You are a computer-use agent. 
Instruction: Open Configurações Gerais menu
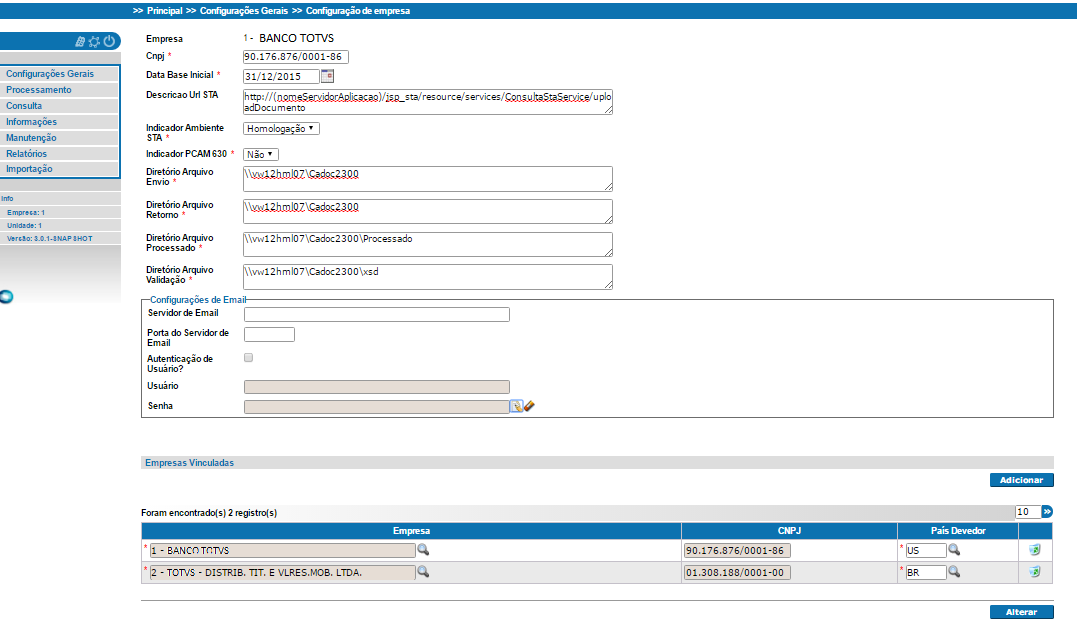60,73
